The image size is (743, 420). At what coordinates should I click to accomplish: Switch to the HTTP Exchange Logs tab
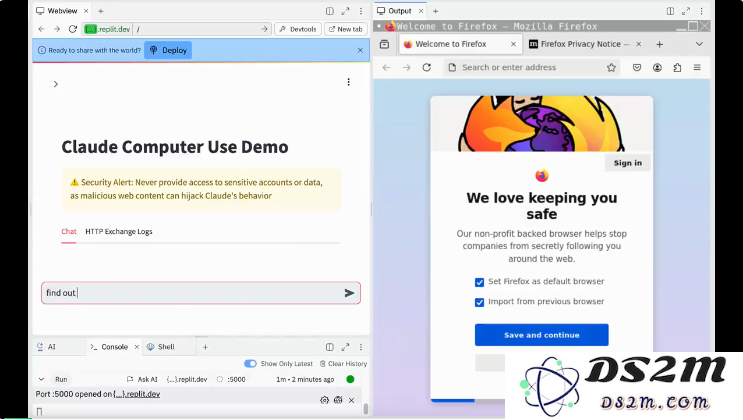coord(118,231)
